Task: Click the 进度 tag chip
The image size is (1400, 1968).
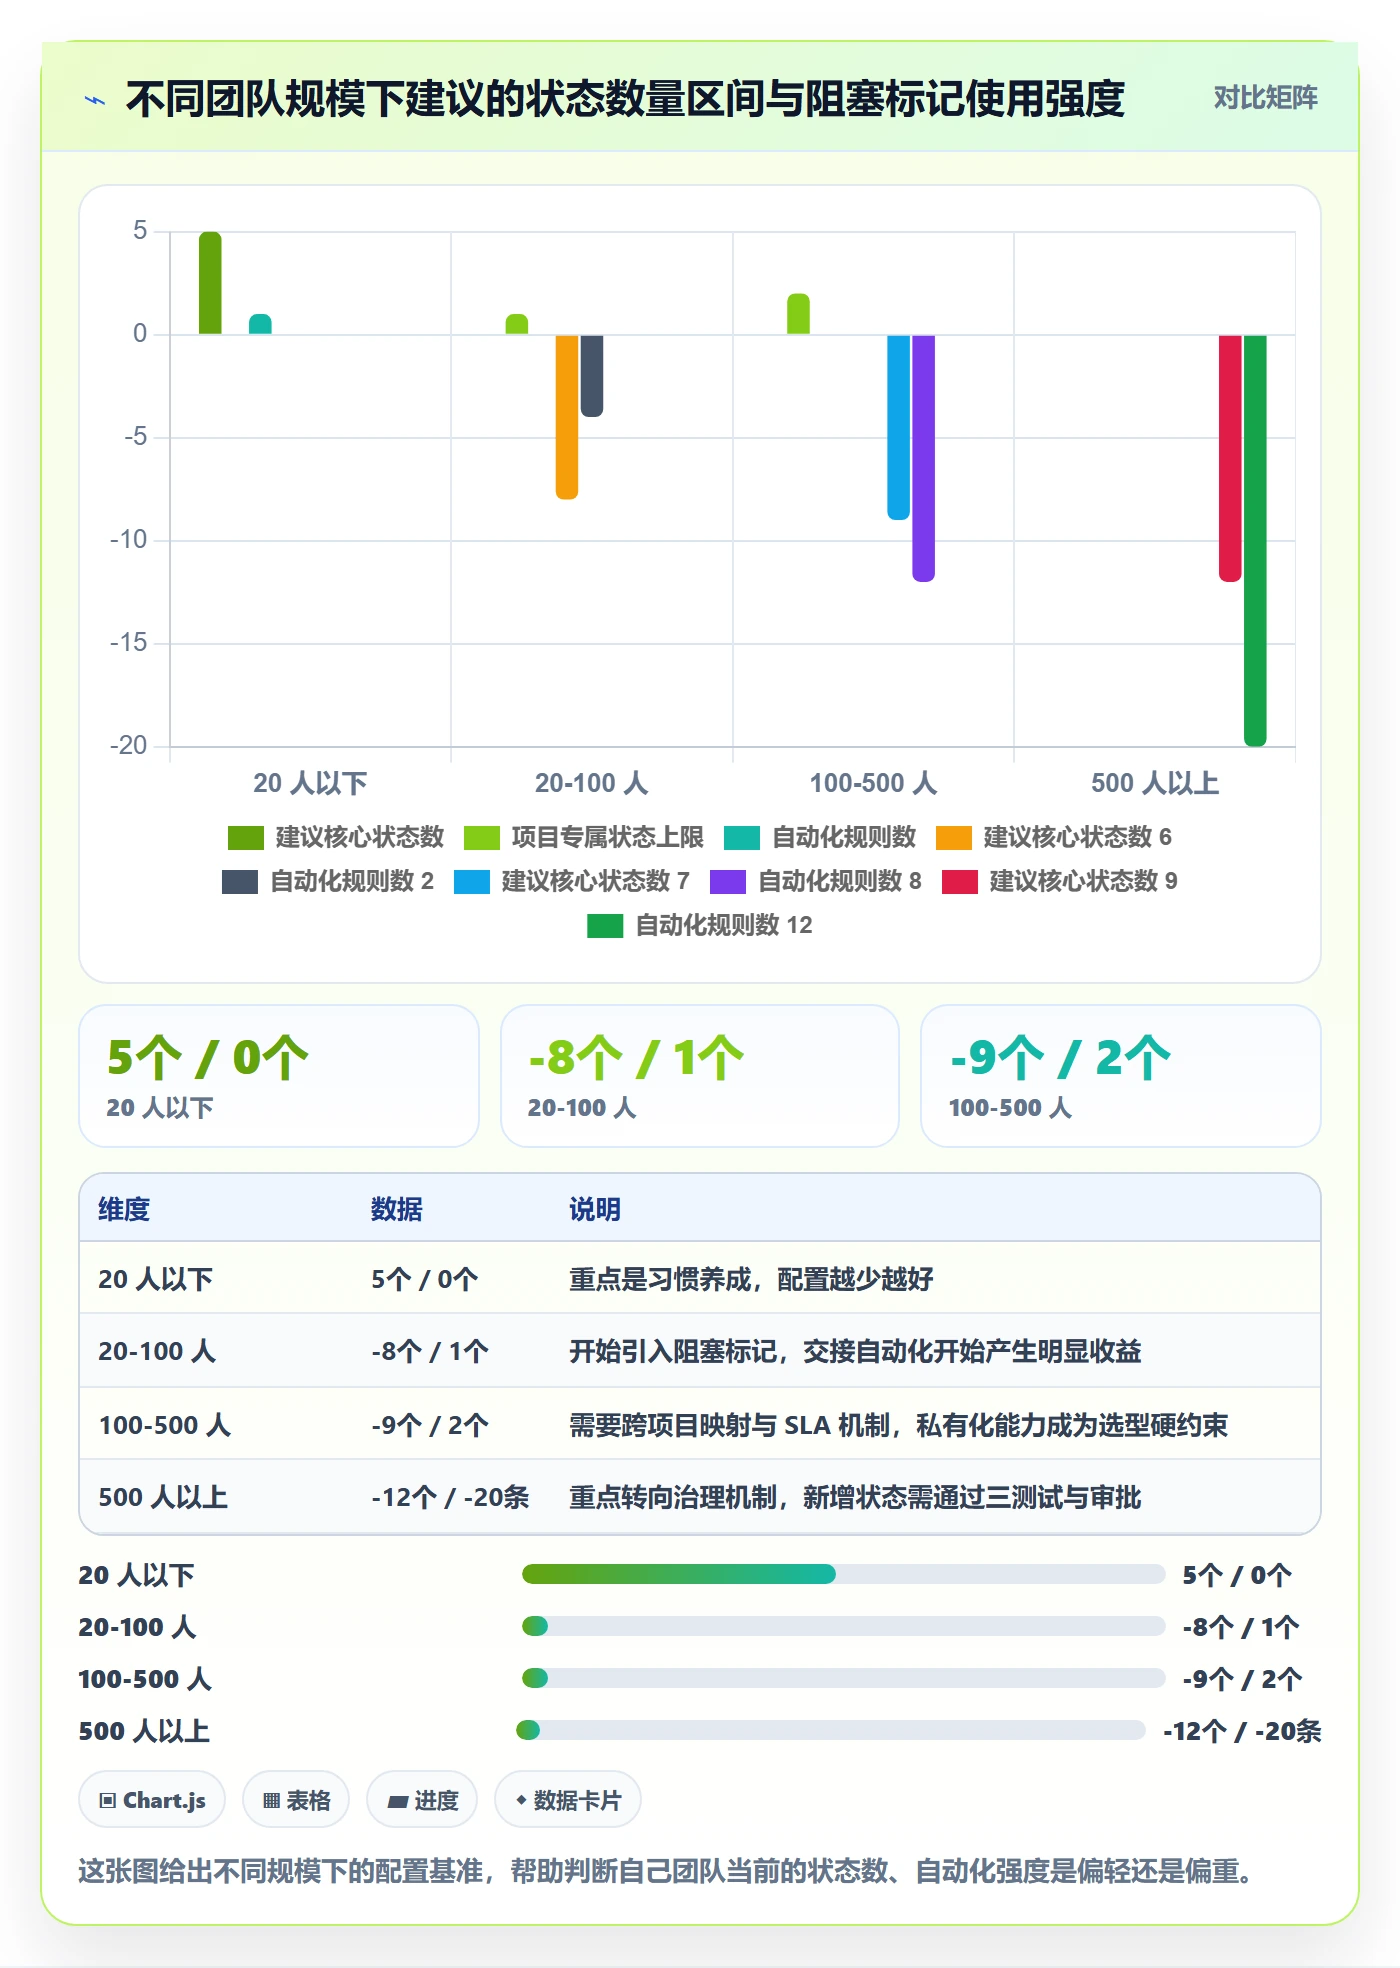Action: coord(422,1800)
